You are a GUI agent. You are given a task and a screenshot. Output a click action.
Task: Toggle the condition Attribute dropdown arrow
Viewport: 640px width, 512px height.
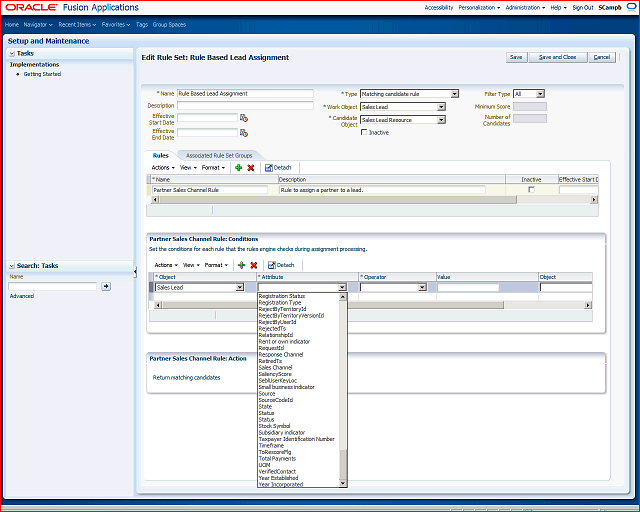342,287
